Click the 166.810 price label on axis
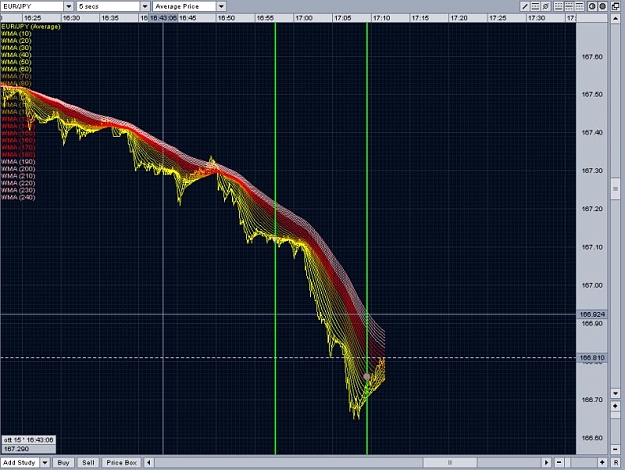Screen dimensions: 625x470 [592, 358]
